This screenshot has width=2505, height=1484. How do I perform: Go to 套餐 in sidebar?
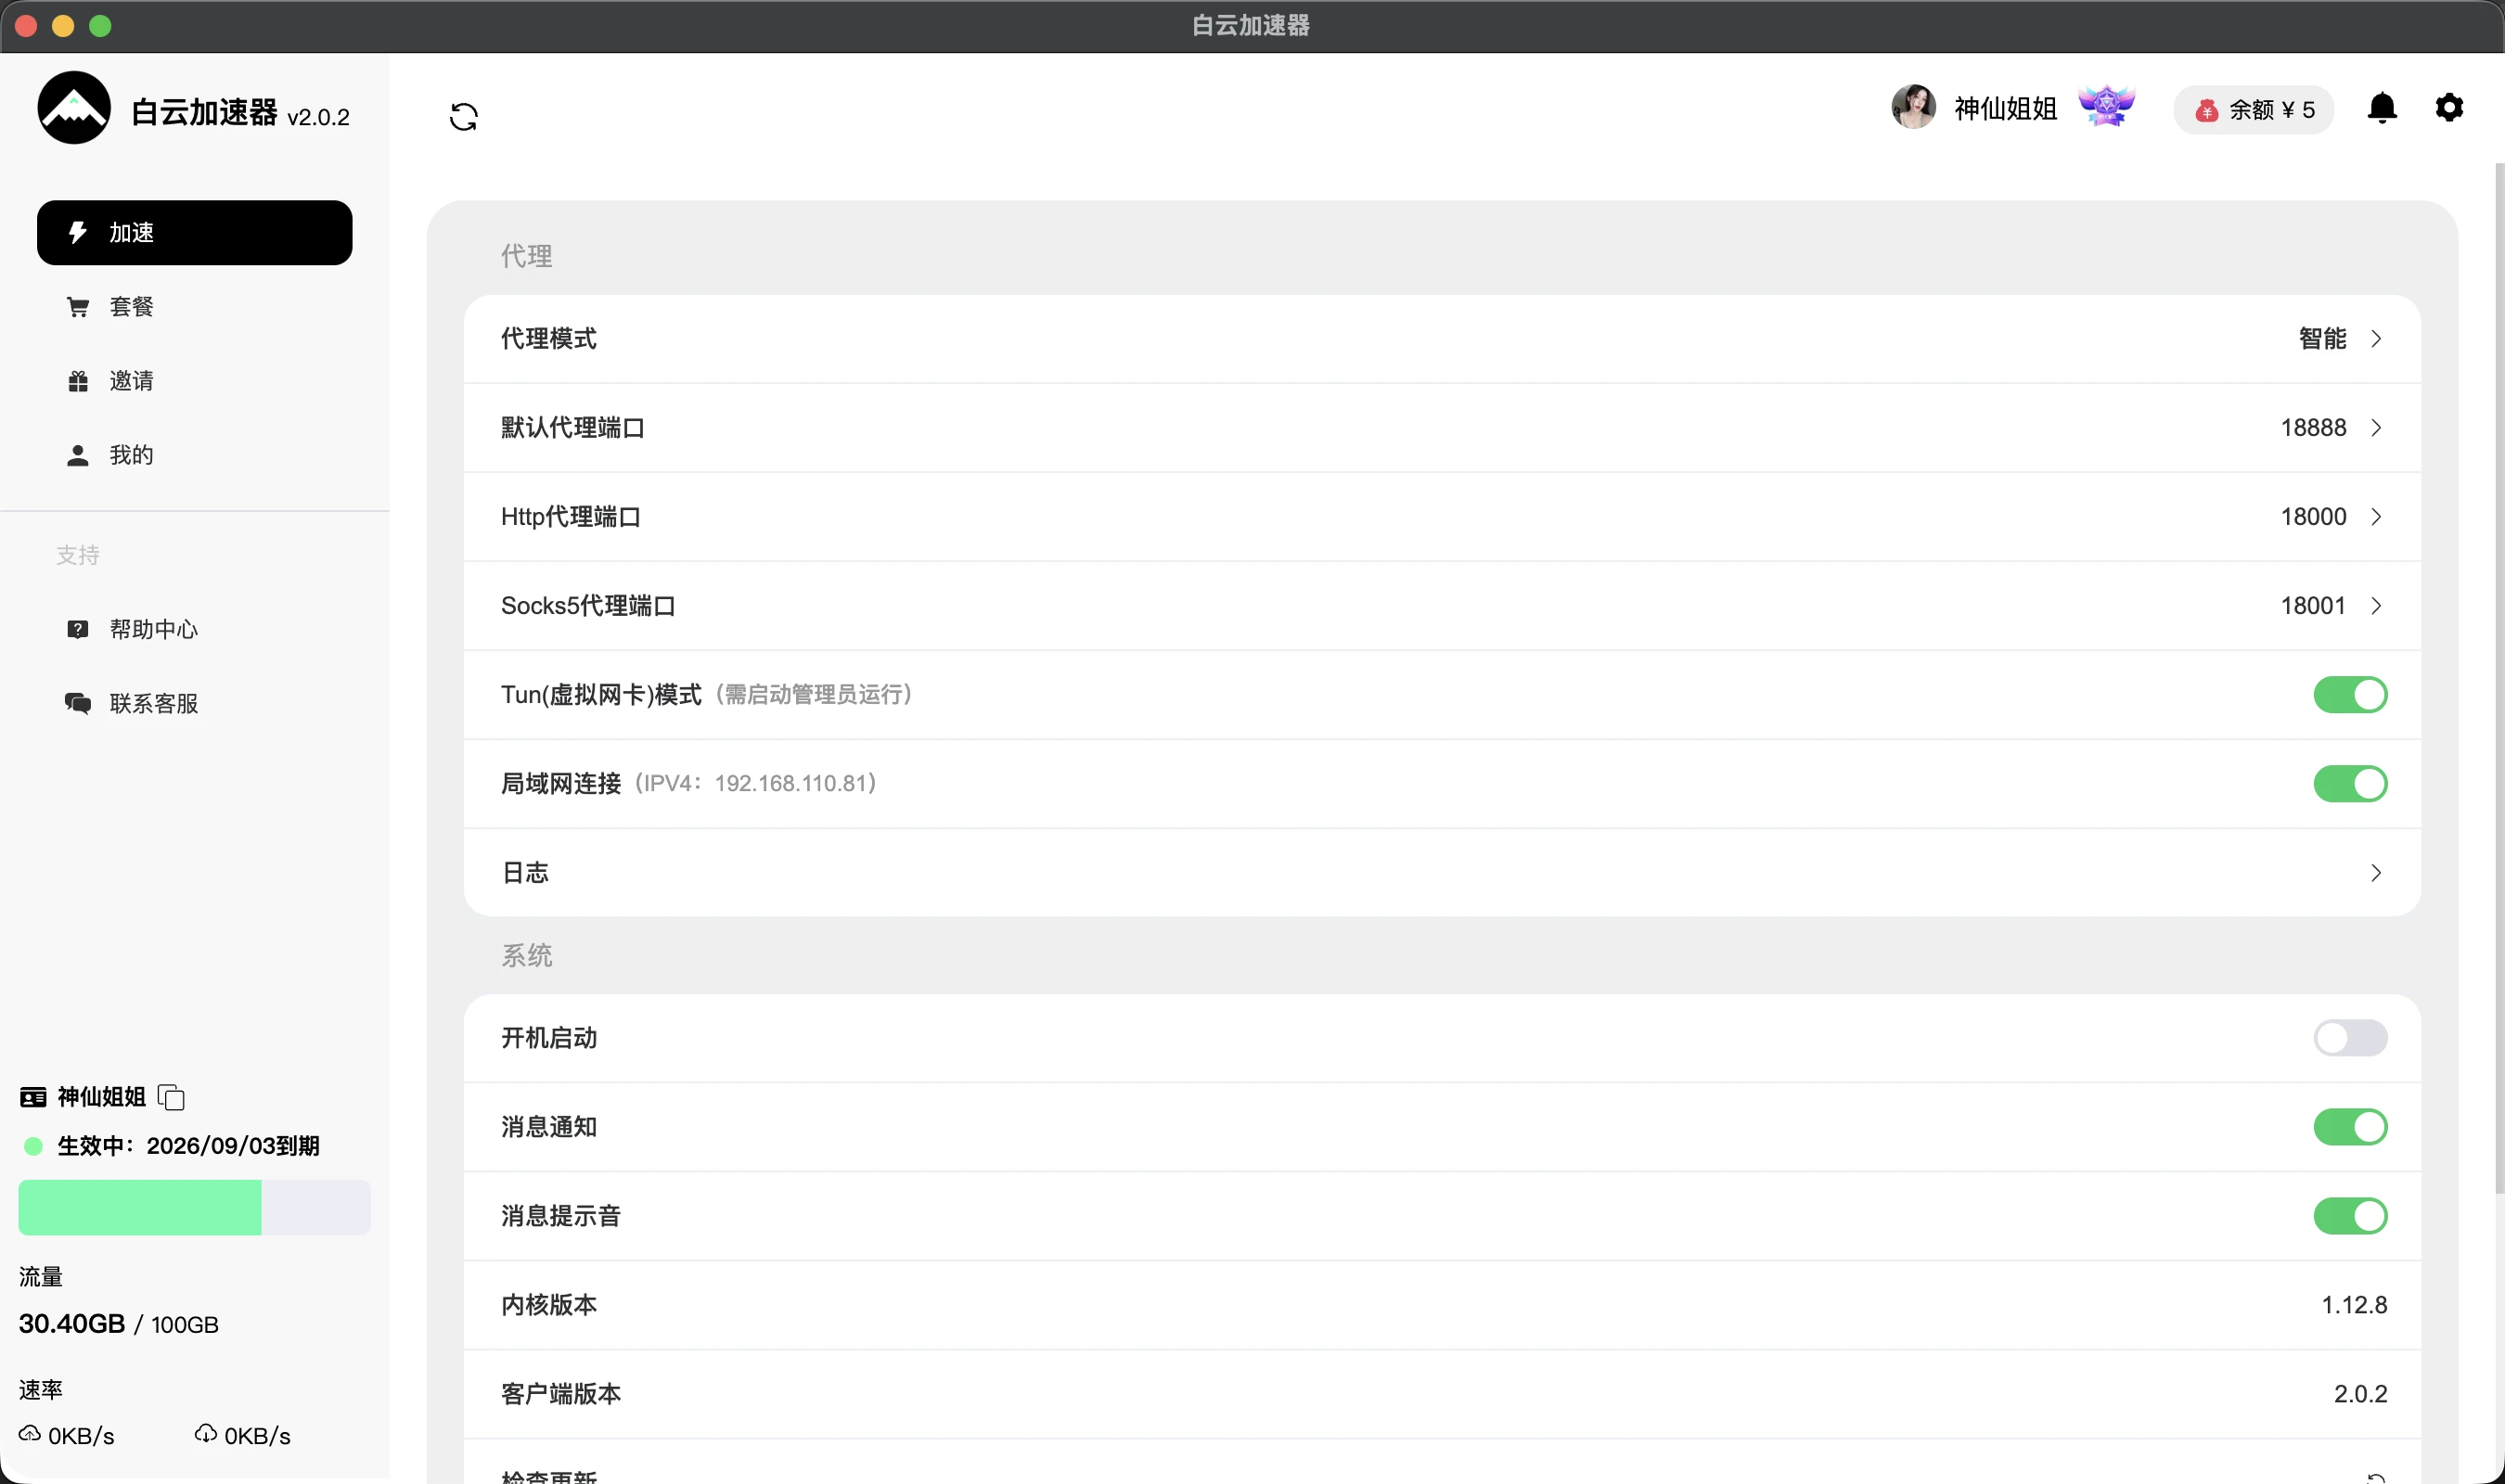coord(131,306)
